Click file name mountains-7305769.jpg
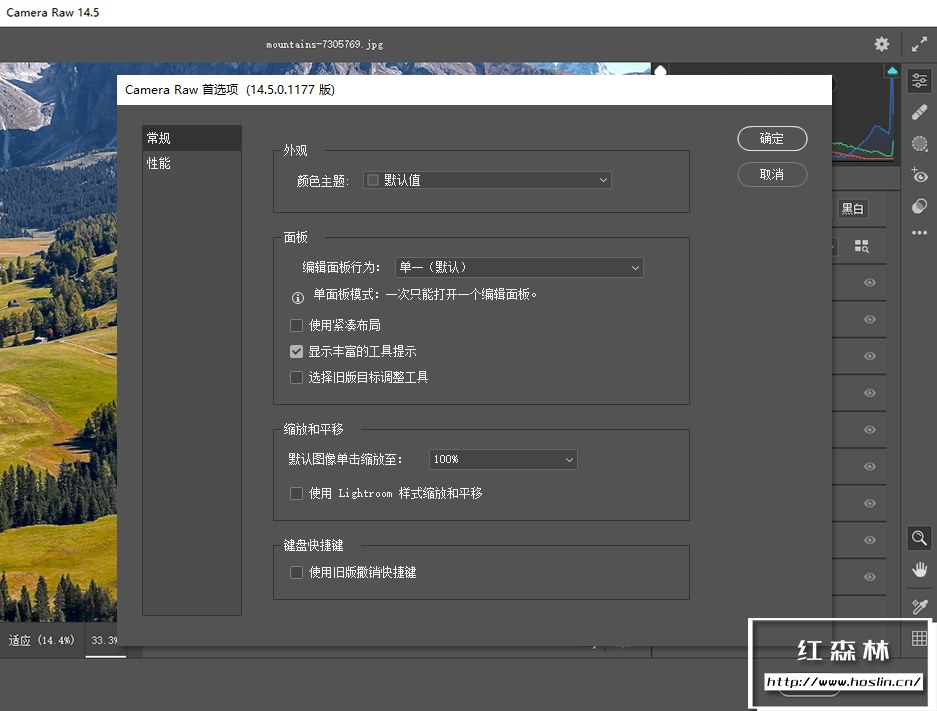 point(324,44)
